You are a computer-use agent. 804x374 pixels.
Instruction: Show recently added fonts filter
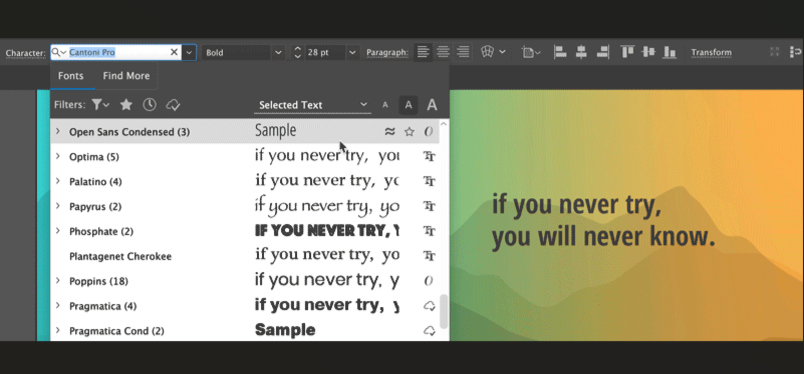coord(149,105)
